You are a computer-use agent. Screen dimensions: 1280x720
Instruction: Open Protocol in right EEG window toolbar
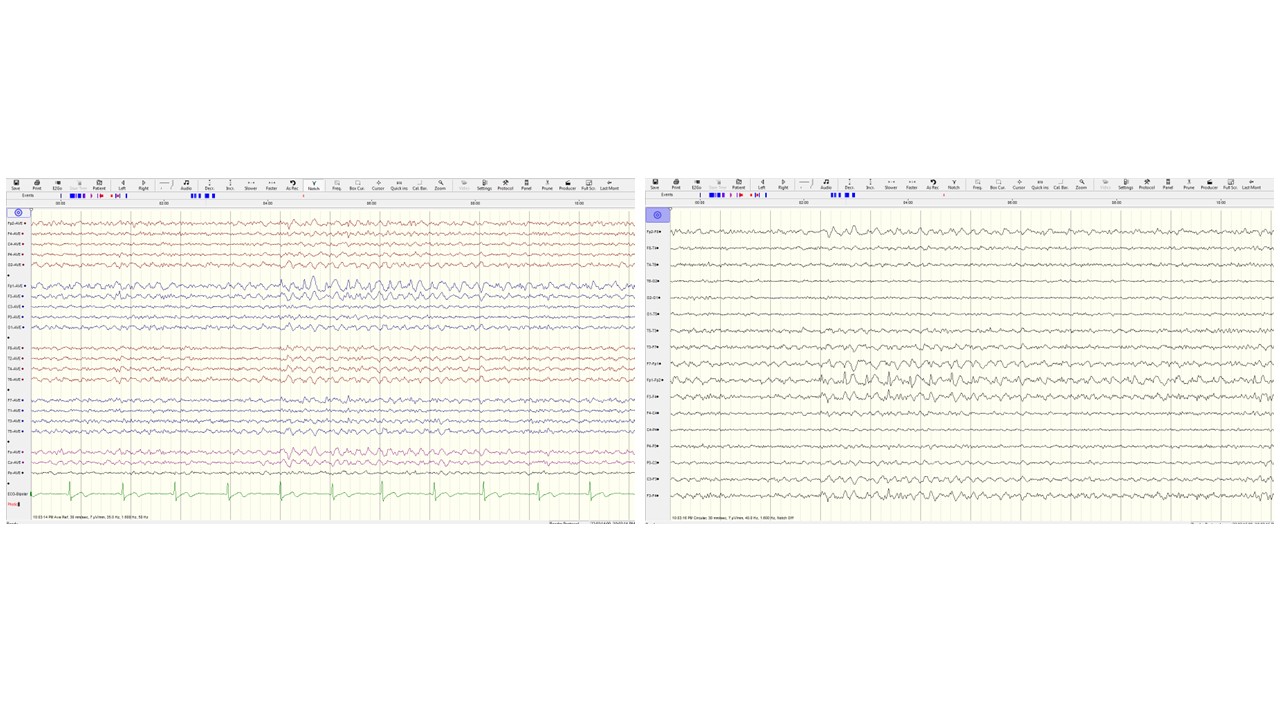pyautogui.click(x=1146, y=184)
